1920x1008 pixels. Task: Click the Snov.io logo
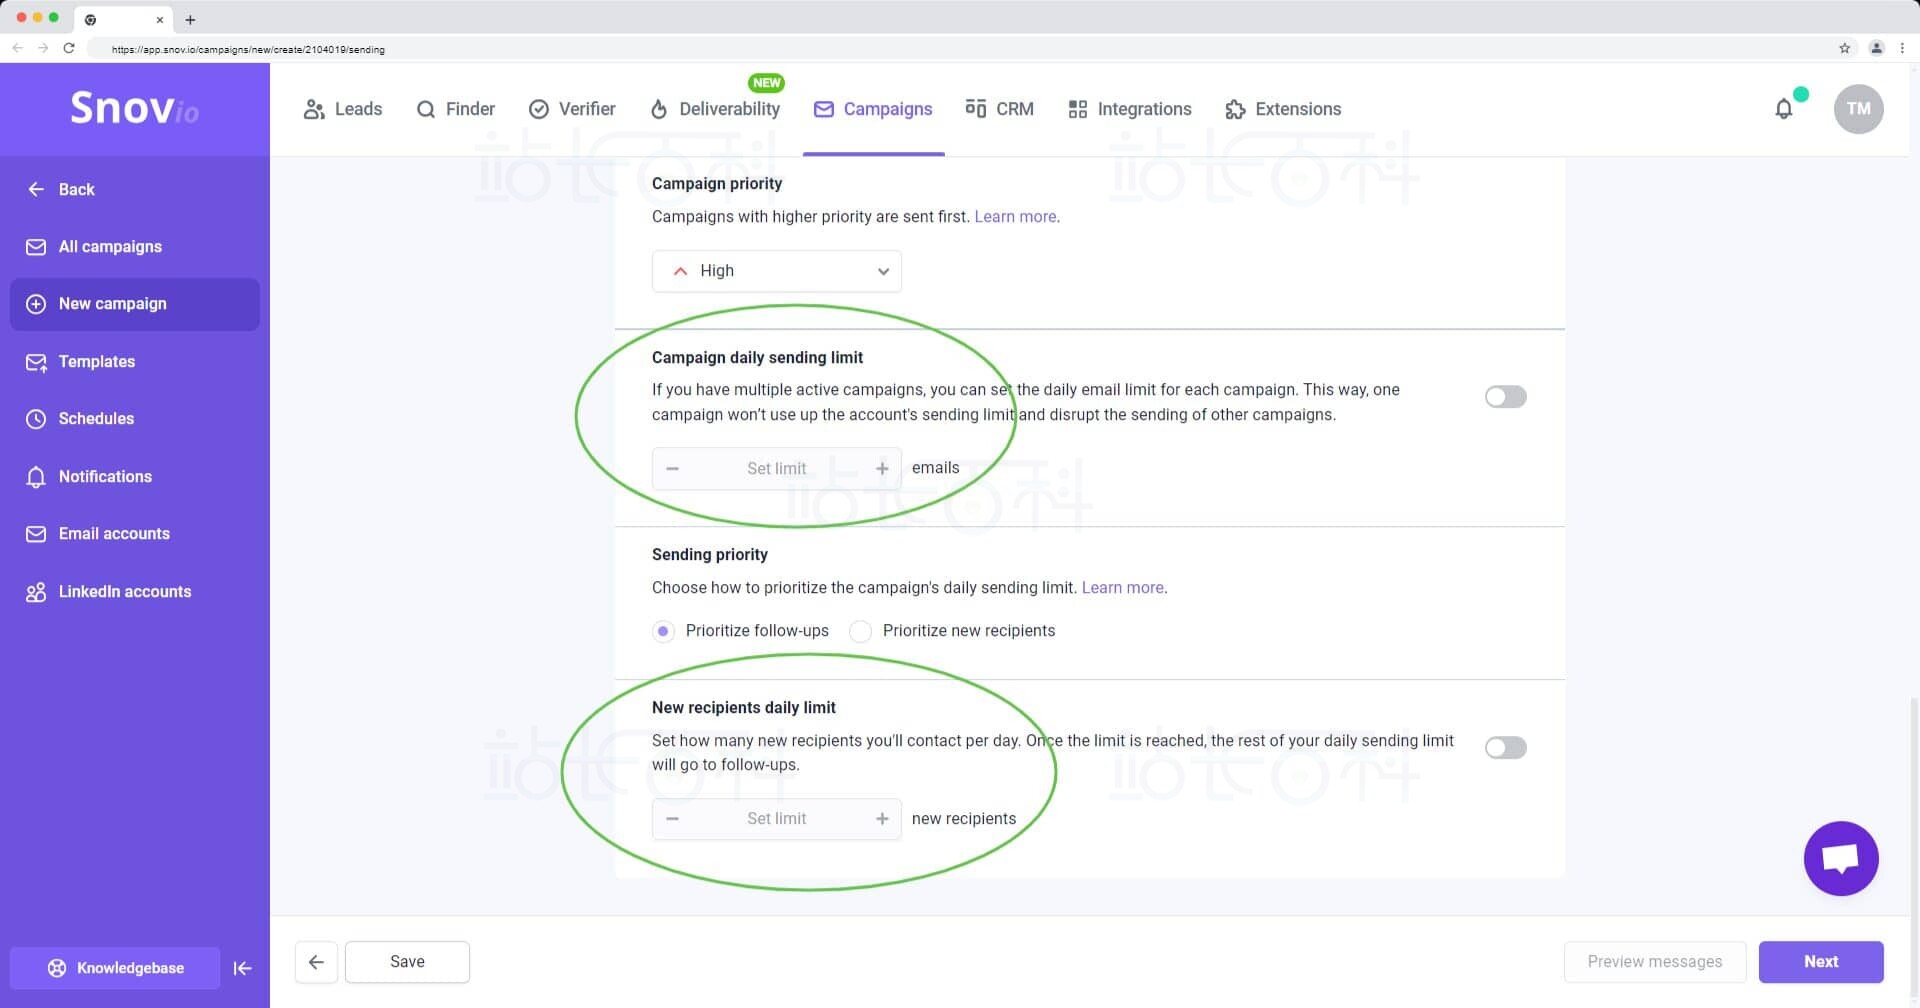pyautogui.click(x=134, y=107)
